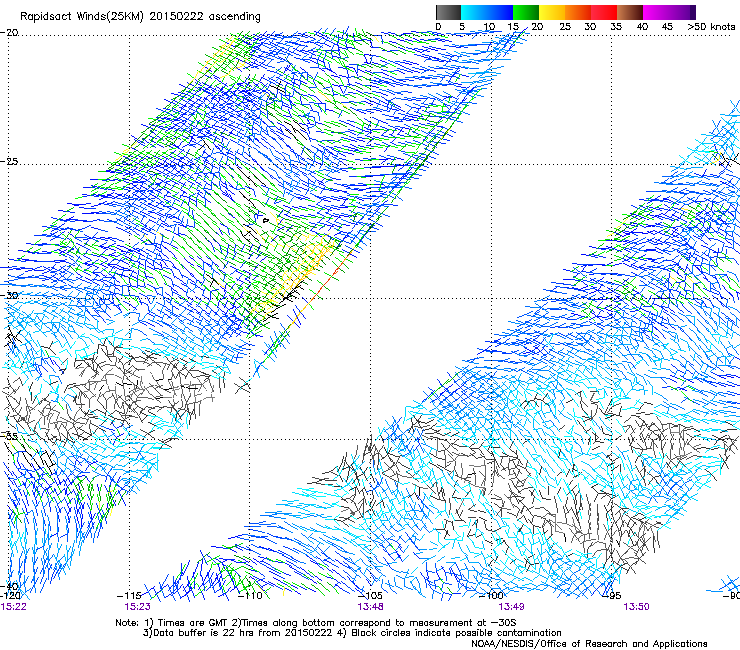Click the '-95' longitude label
The image size is (740, 650).
pyautogui.click(x=612, y=596)
